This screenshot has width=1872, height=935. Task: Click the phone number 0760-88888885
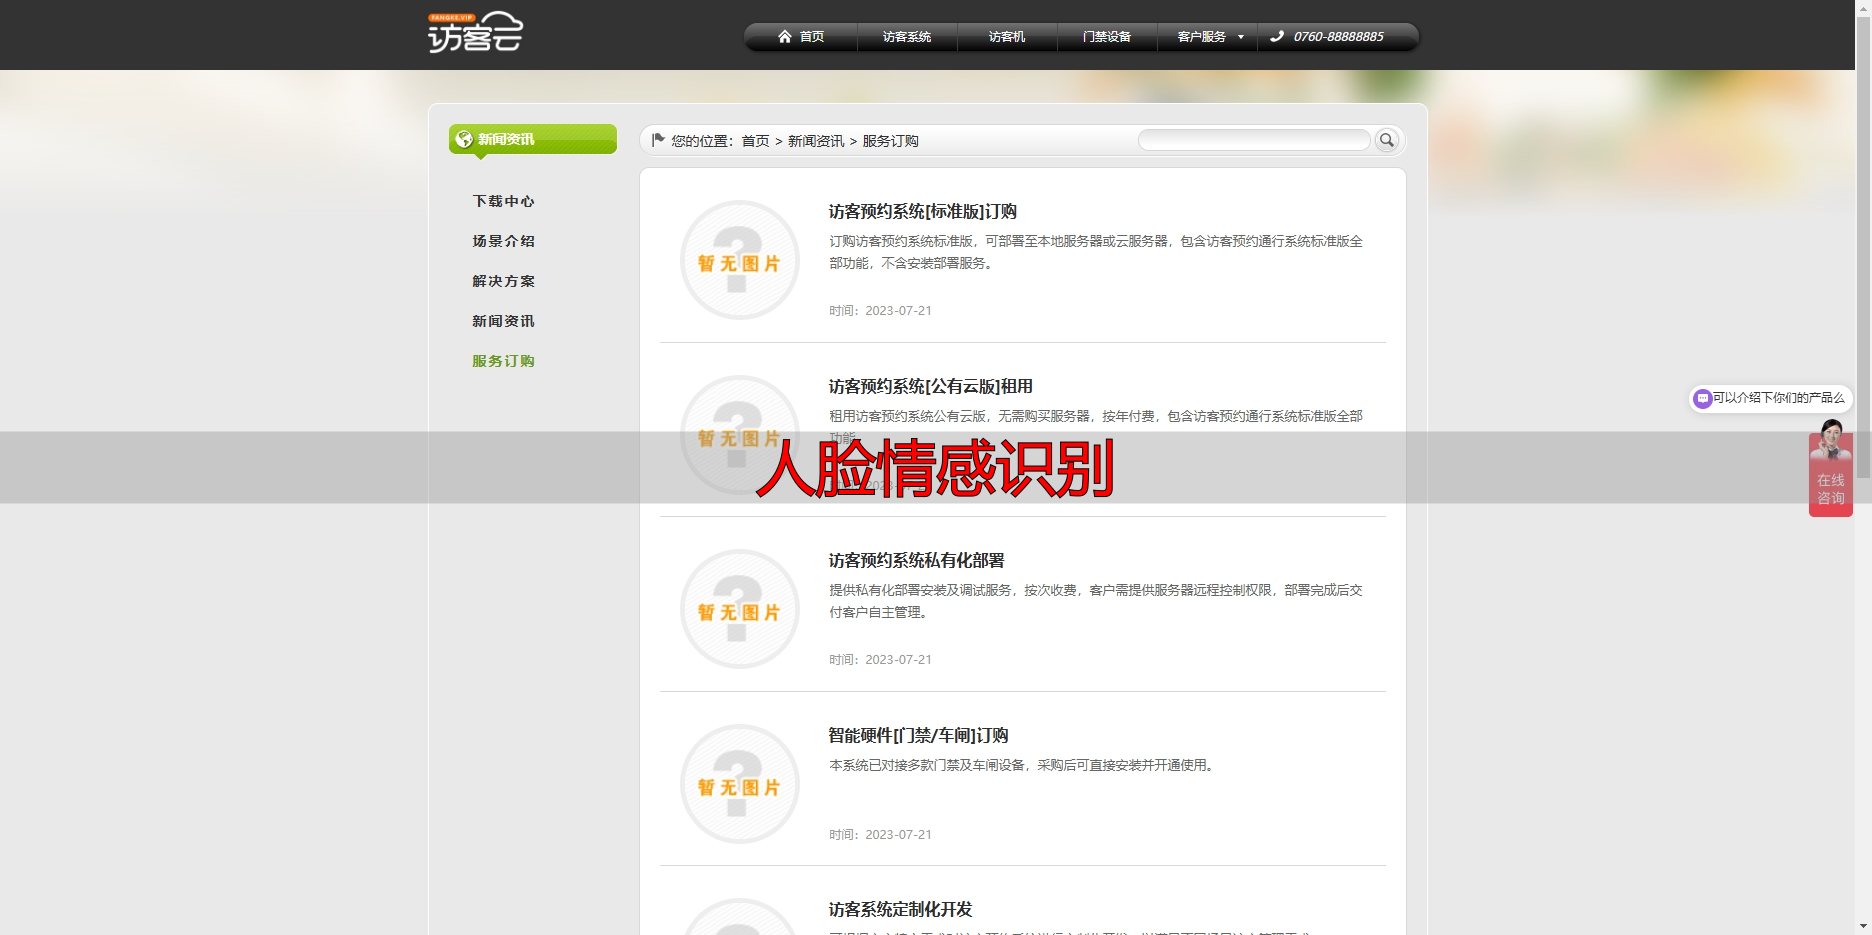[x=1339, y=37]
